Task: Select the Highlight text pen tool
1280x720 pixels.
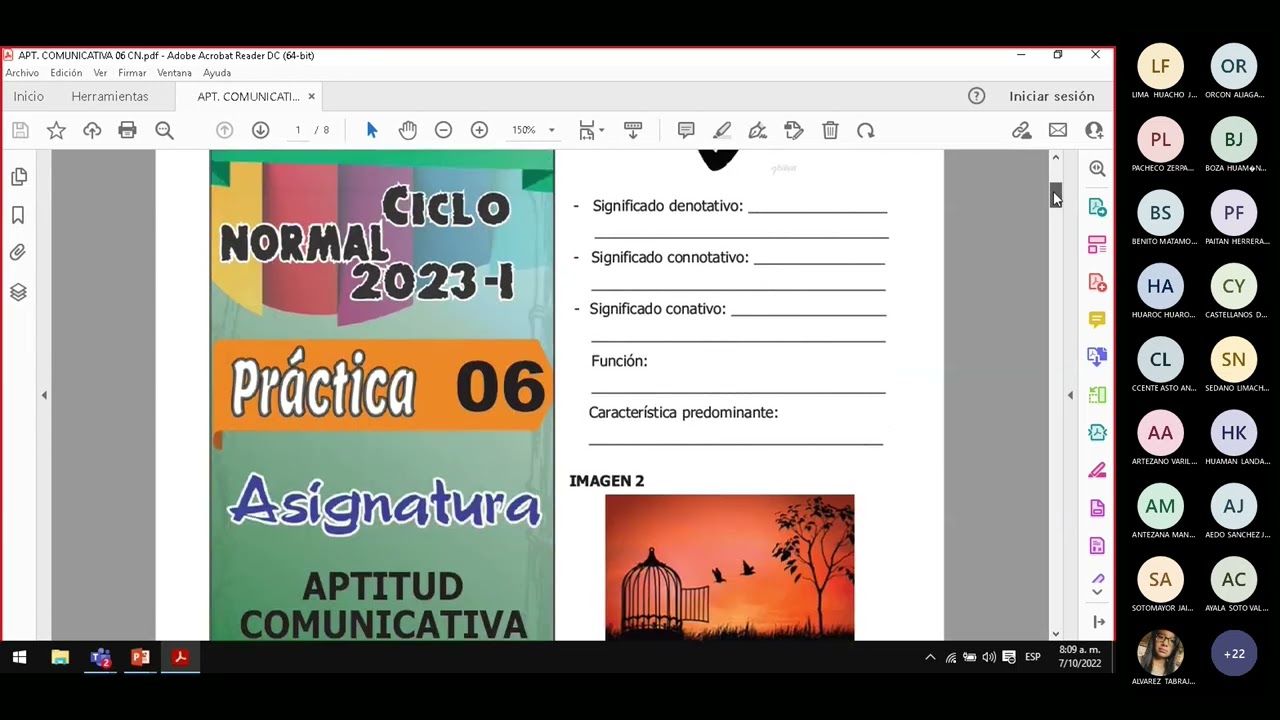Action: (x=722, y=130)
